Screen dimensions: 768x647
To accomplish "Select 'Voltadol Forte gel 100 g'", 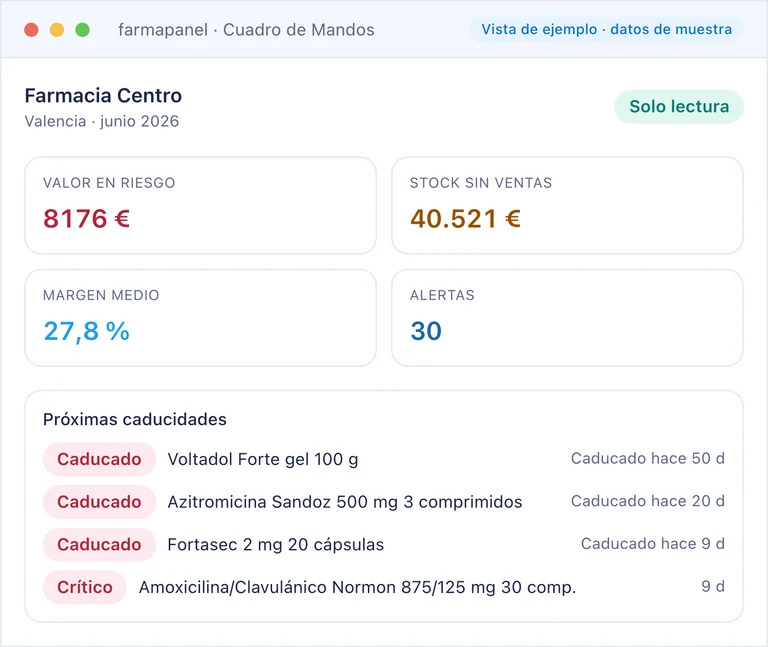I will tap(263, 459).
